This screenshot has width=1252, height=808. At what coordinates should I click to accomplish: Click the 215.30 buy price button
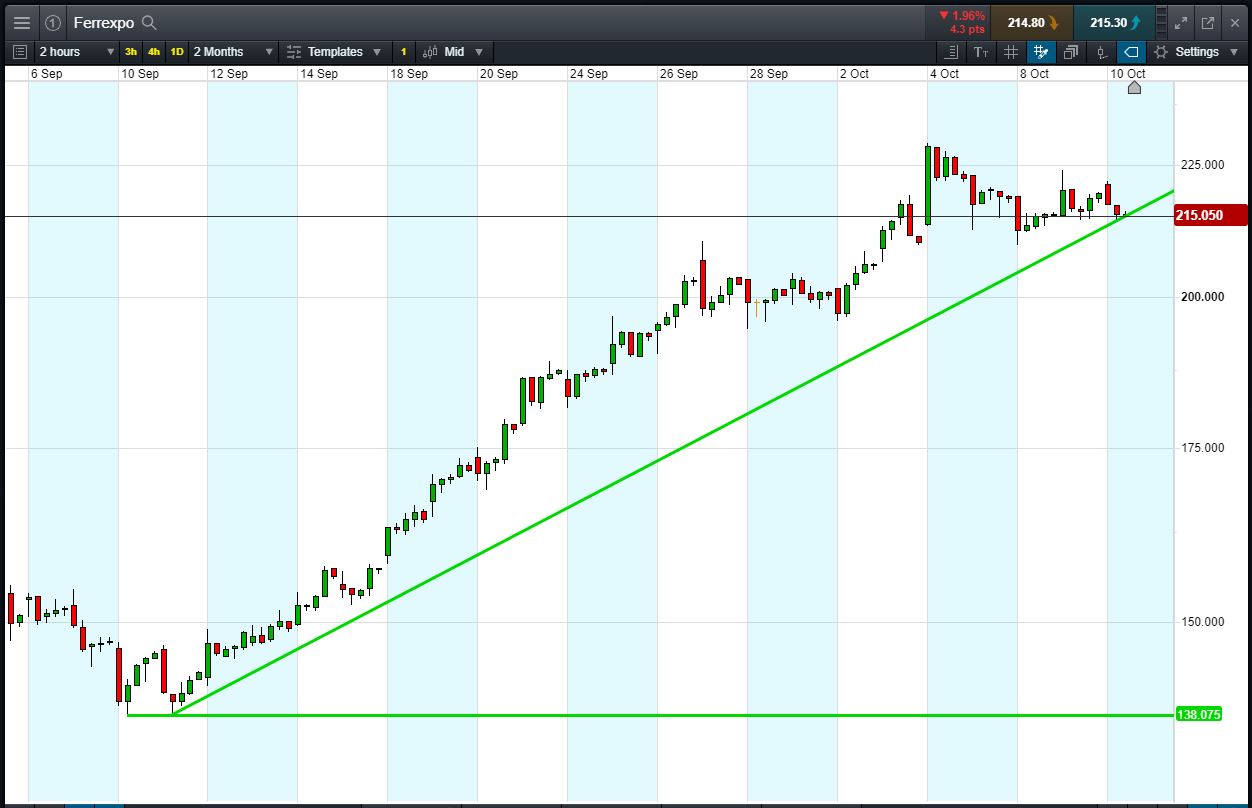pos(1113,22)
